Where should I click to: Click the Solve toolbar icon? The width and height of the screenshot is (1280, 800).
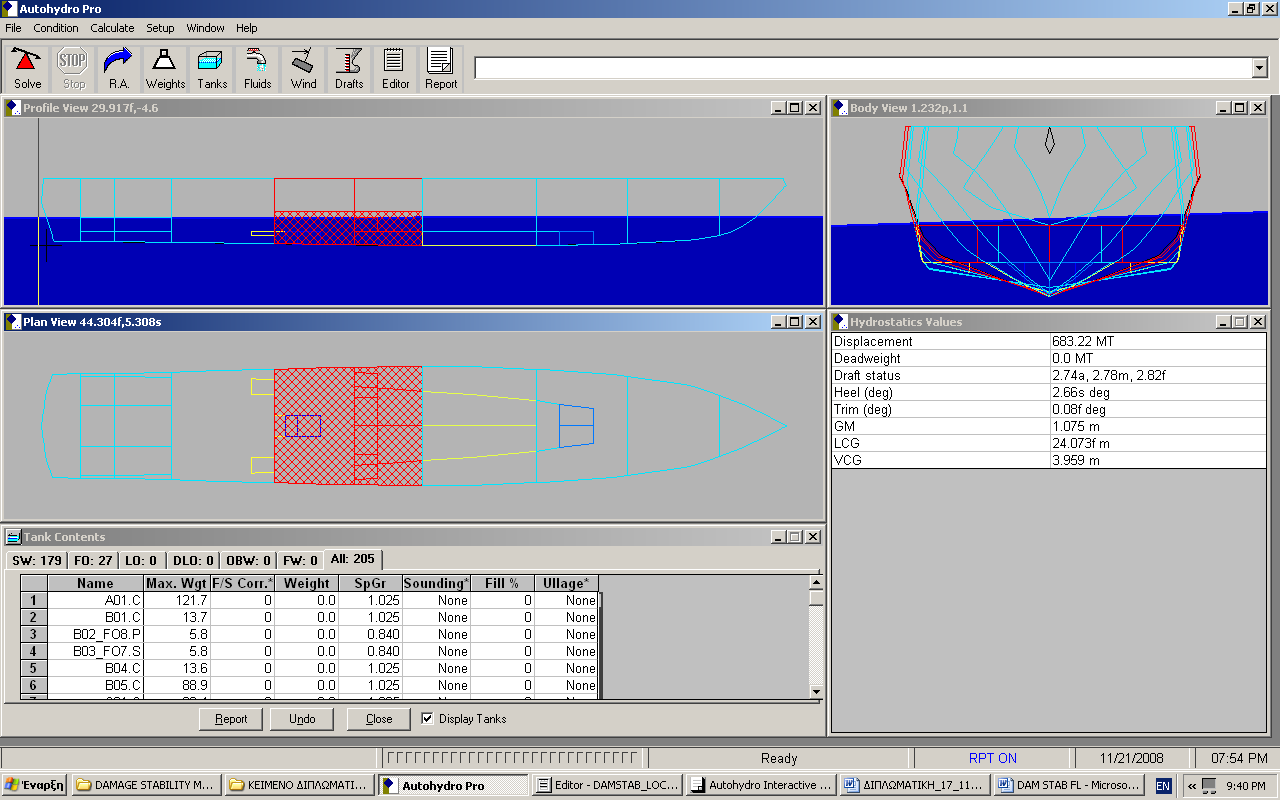coord(28,68)
